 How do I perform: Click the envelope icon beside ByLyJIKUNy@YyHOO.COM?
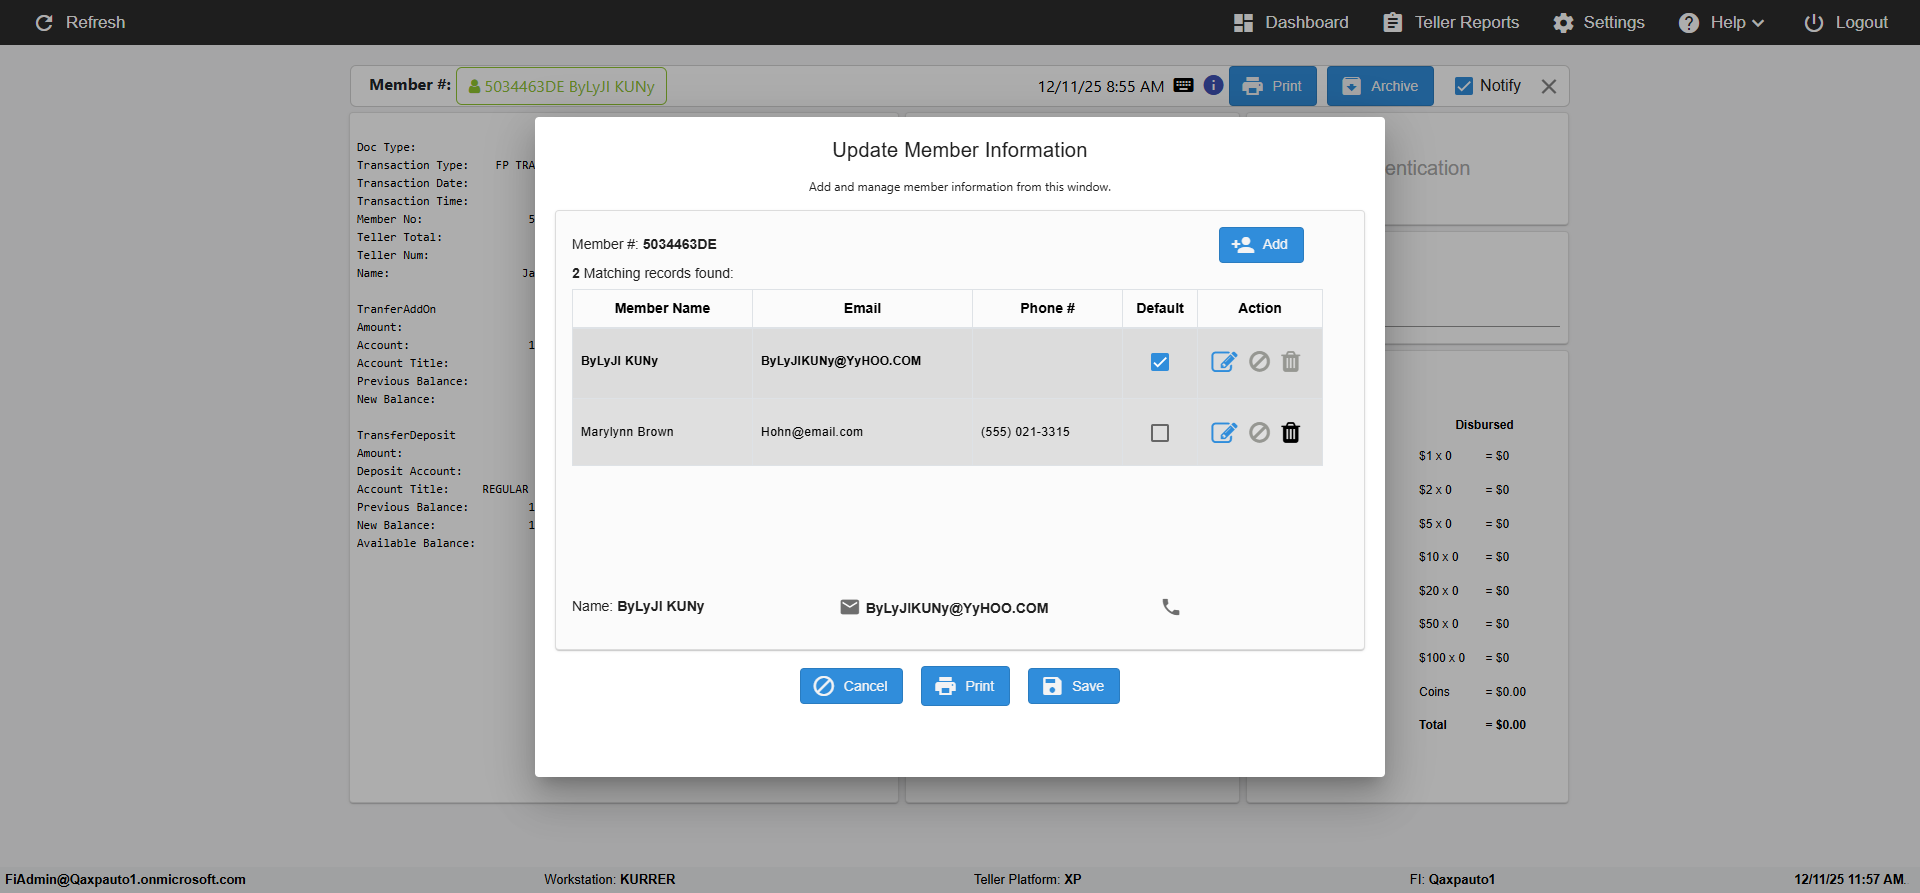click(850, 607)
